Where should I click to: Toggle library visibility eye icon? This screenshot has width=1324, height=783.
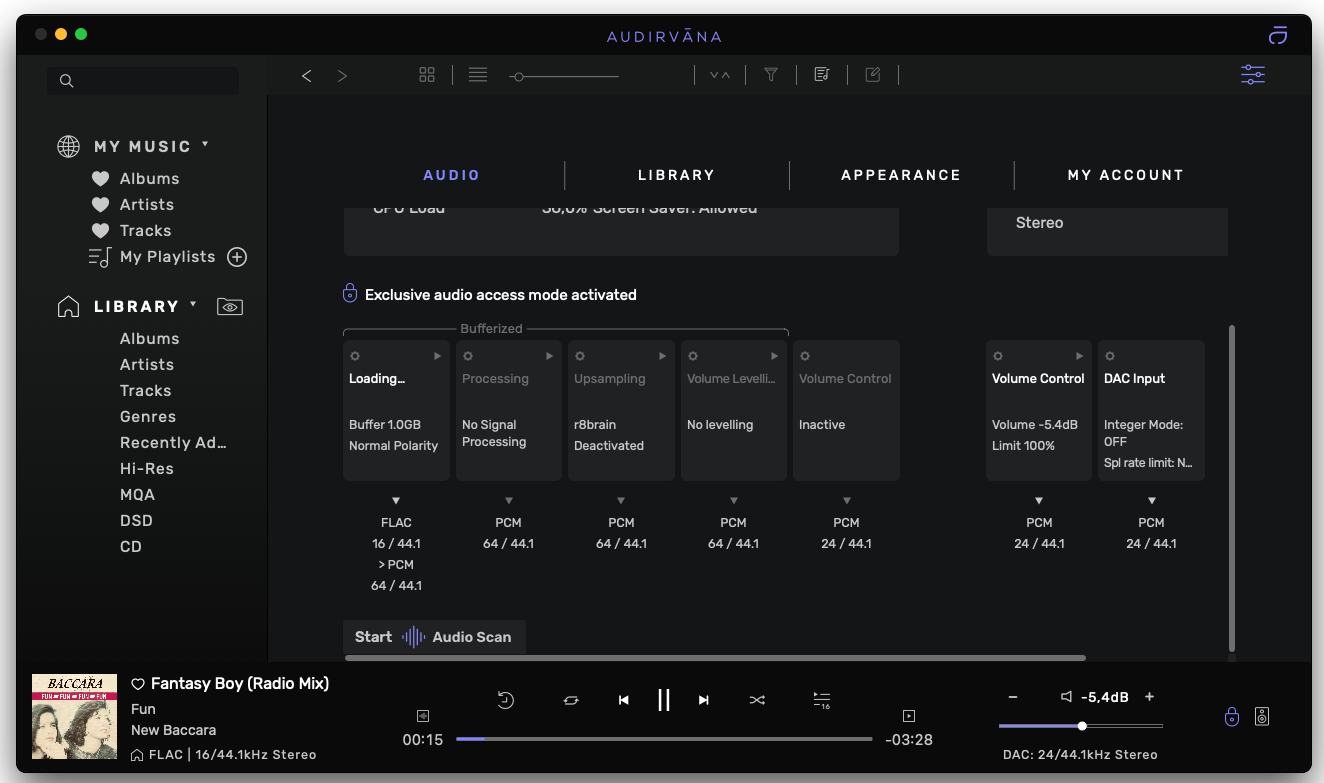point(230,307)
